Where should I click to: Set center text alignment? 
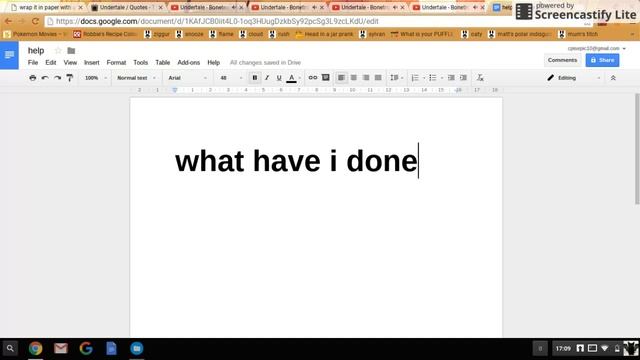point(354,78)
